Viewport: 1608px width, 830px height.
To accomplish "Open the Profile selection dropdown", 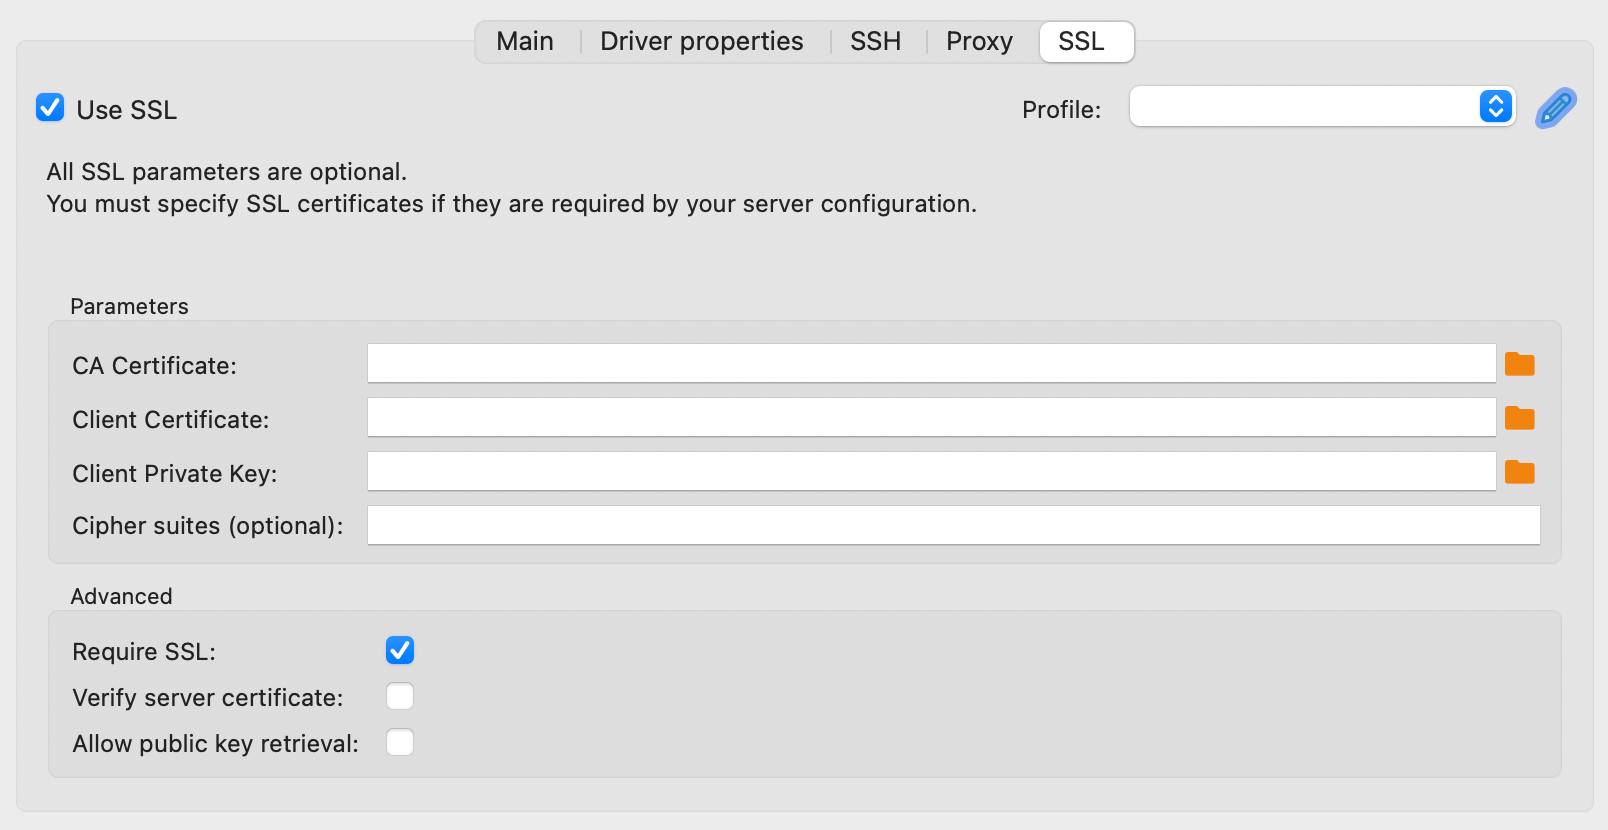I will coord(1493,106).
